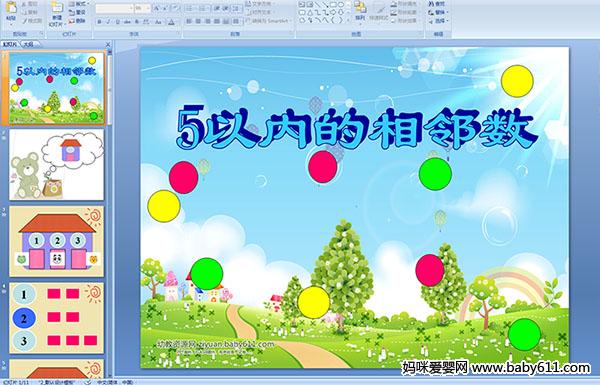The width and height of the screenshot is (600, 385).
Task: Decrease font size with the Shrink Font icon
Action: click(165, 8)
